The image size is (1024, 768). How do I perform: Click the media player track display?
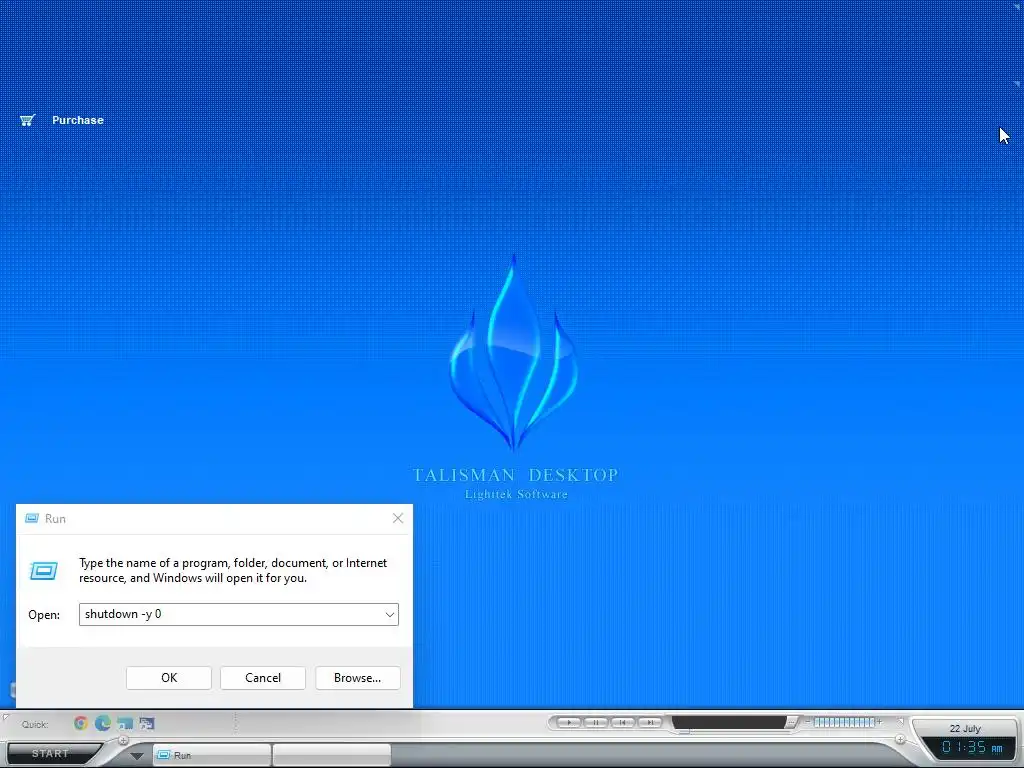729,722
